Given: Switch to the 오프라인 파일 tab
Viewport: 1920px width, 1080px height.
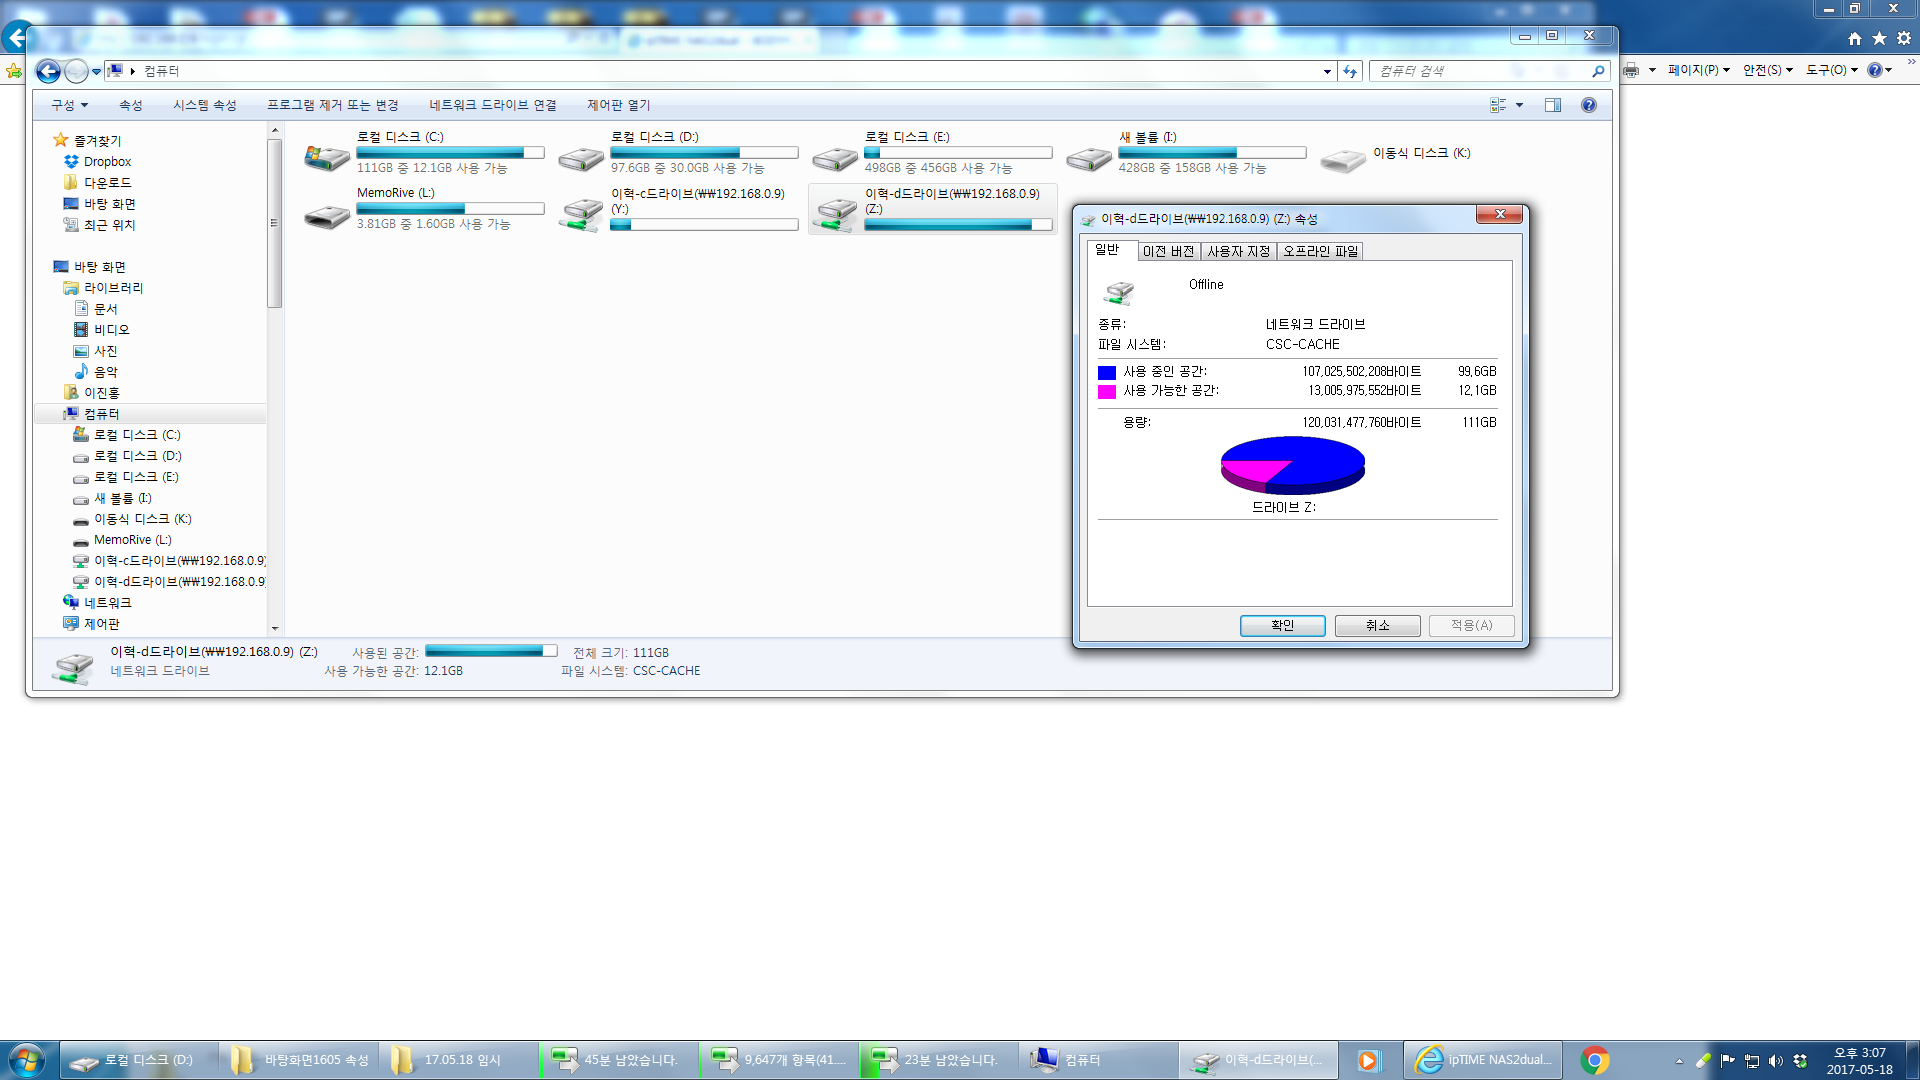Looking at the screenshot, I should coord(1320,251).
